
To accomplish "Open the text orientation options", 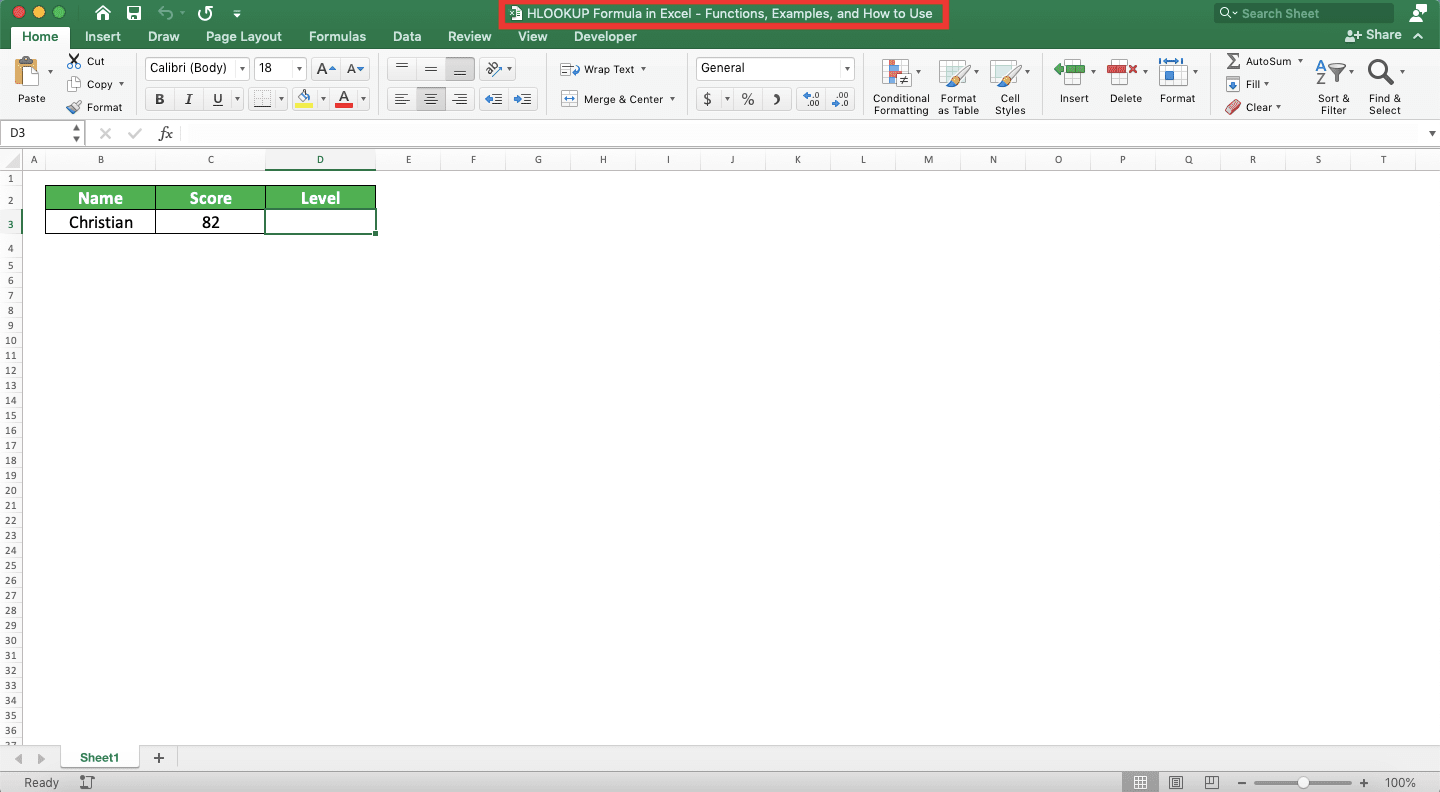I will click(x=497, y=69).
